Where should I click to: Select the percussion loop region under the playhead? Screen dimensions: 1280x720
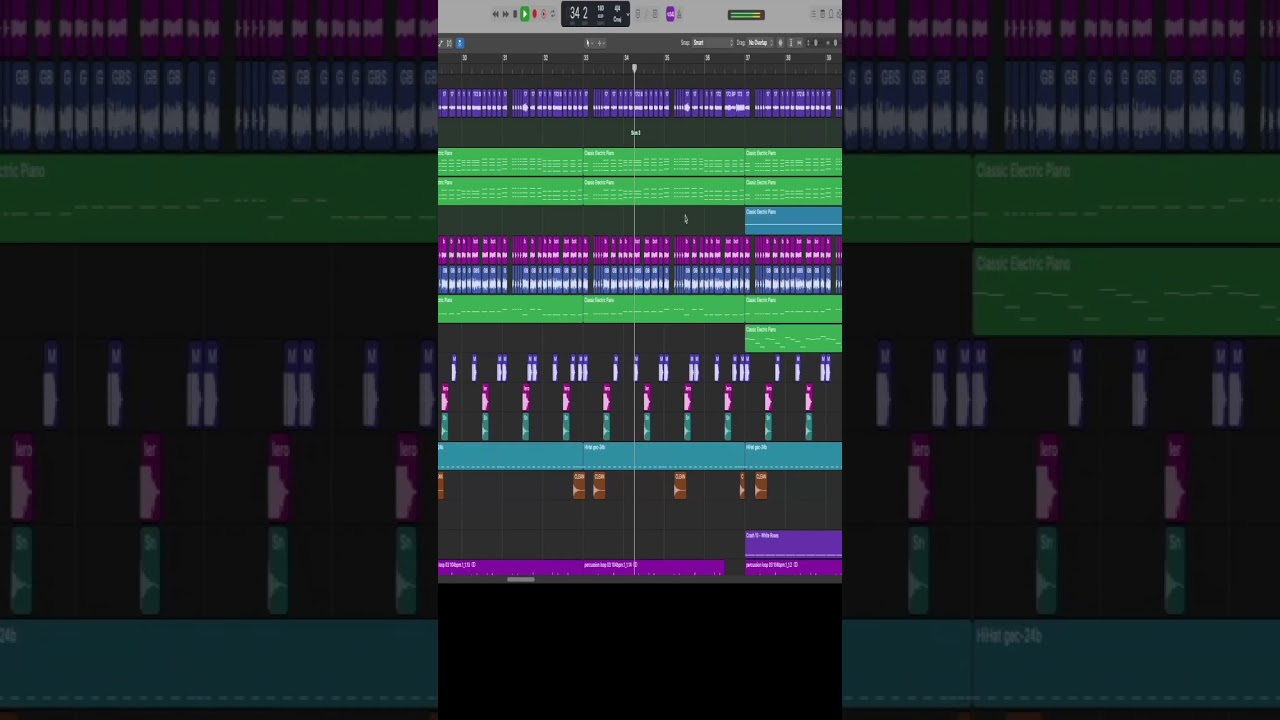(654, 567)
